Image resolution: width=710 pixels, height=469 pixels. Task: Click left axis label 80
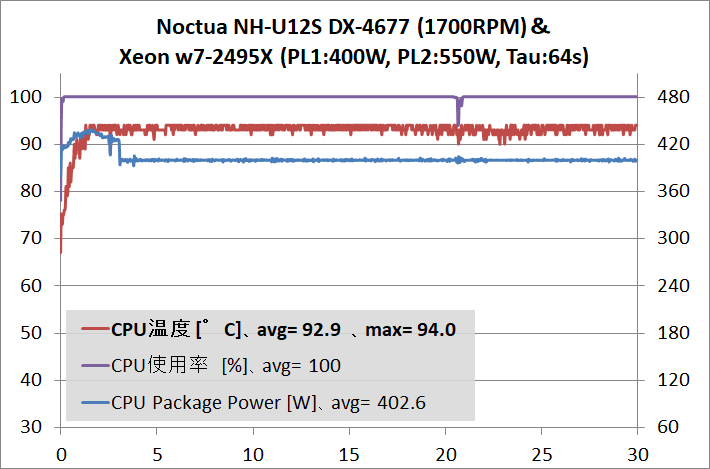point(31,191)
